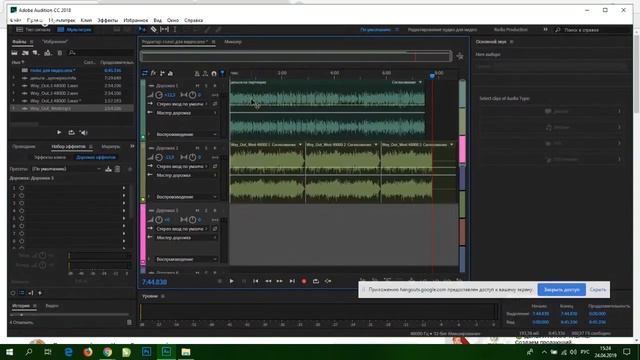Click the headphones icon in editor toolbar
Screen dimensions: 640x360
point(213,73)
